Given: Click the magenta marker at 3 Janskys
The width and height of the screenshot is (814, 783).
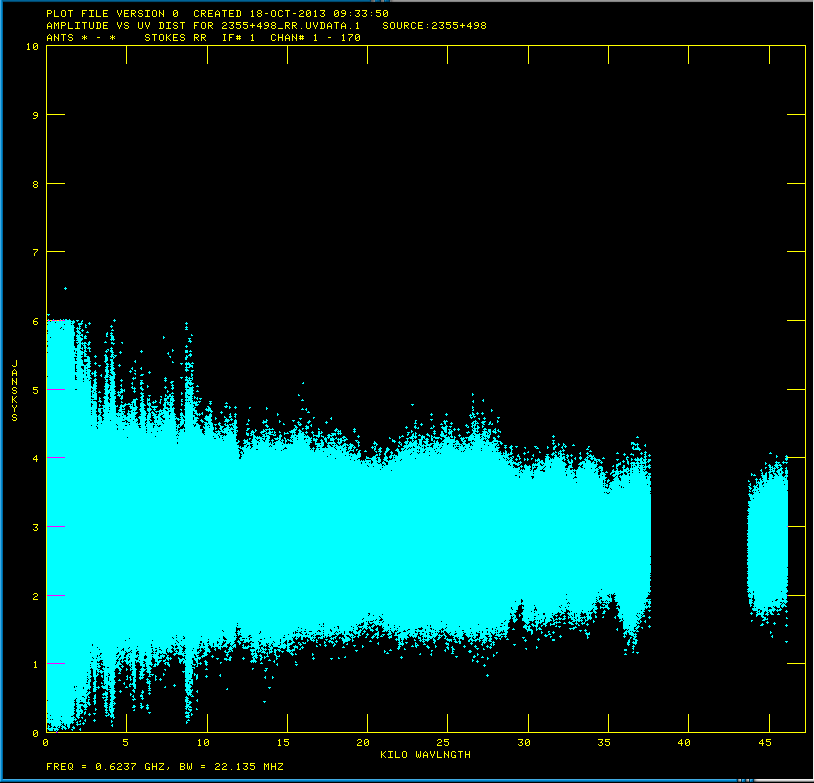Looking at the screenshot, I should (x=56, y=526).
